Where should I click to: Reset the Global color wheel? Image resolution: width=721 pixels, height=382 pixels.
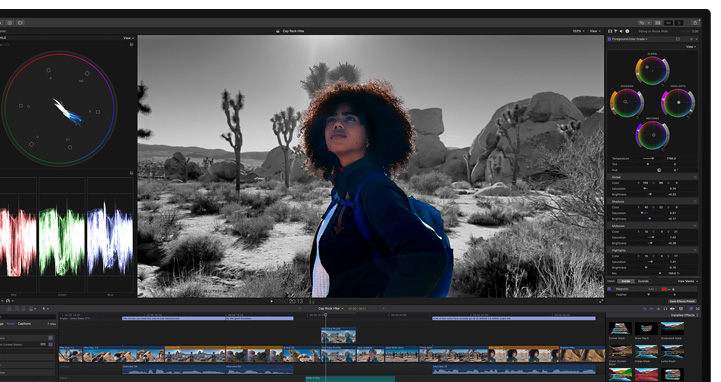pos(664,85)
